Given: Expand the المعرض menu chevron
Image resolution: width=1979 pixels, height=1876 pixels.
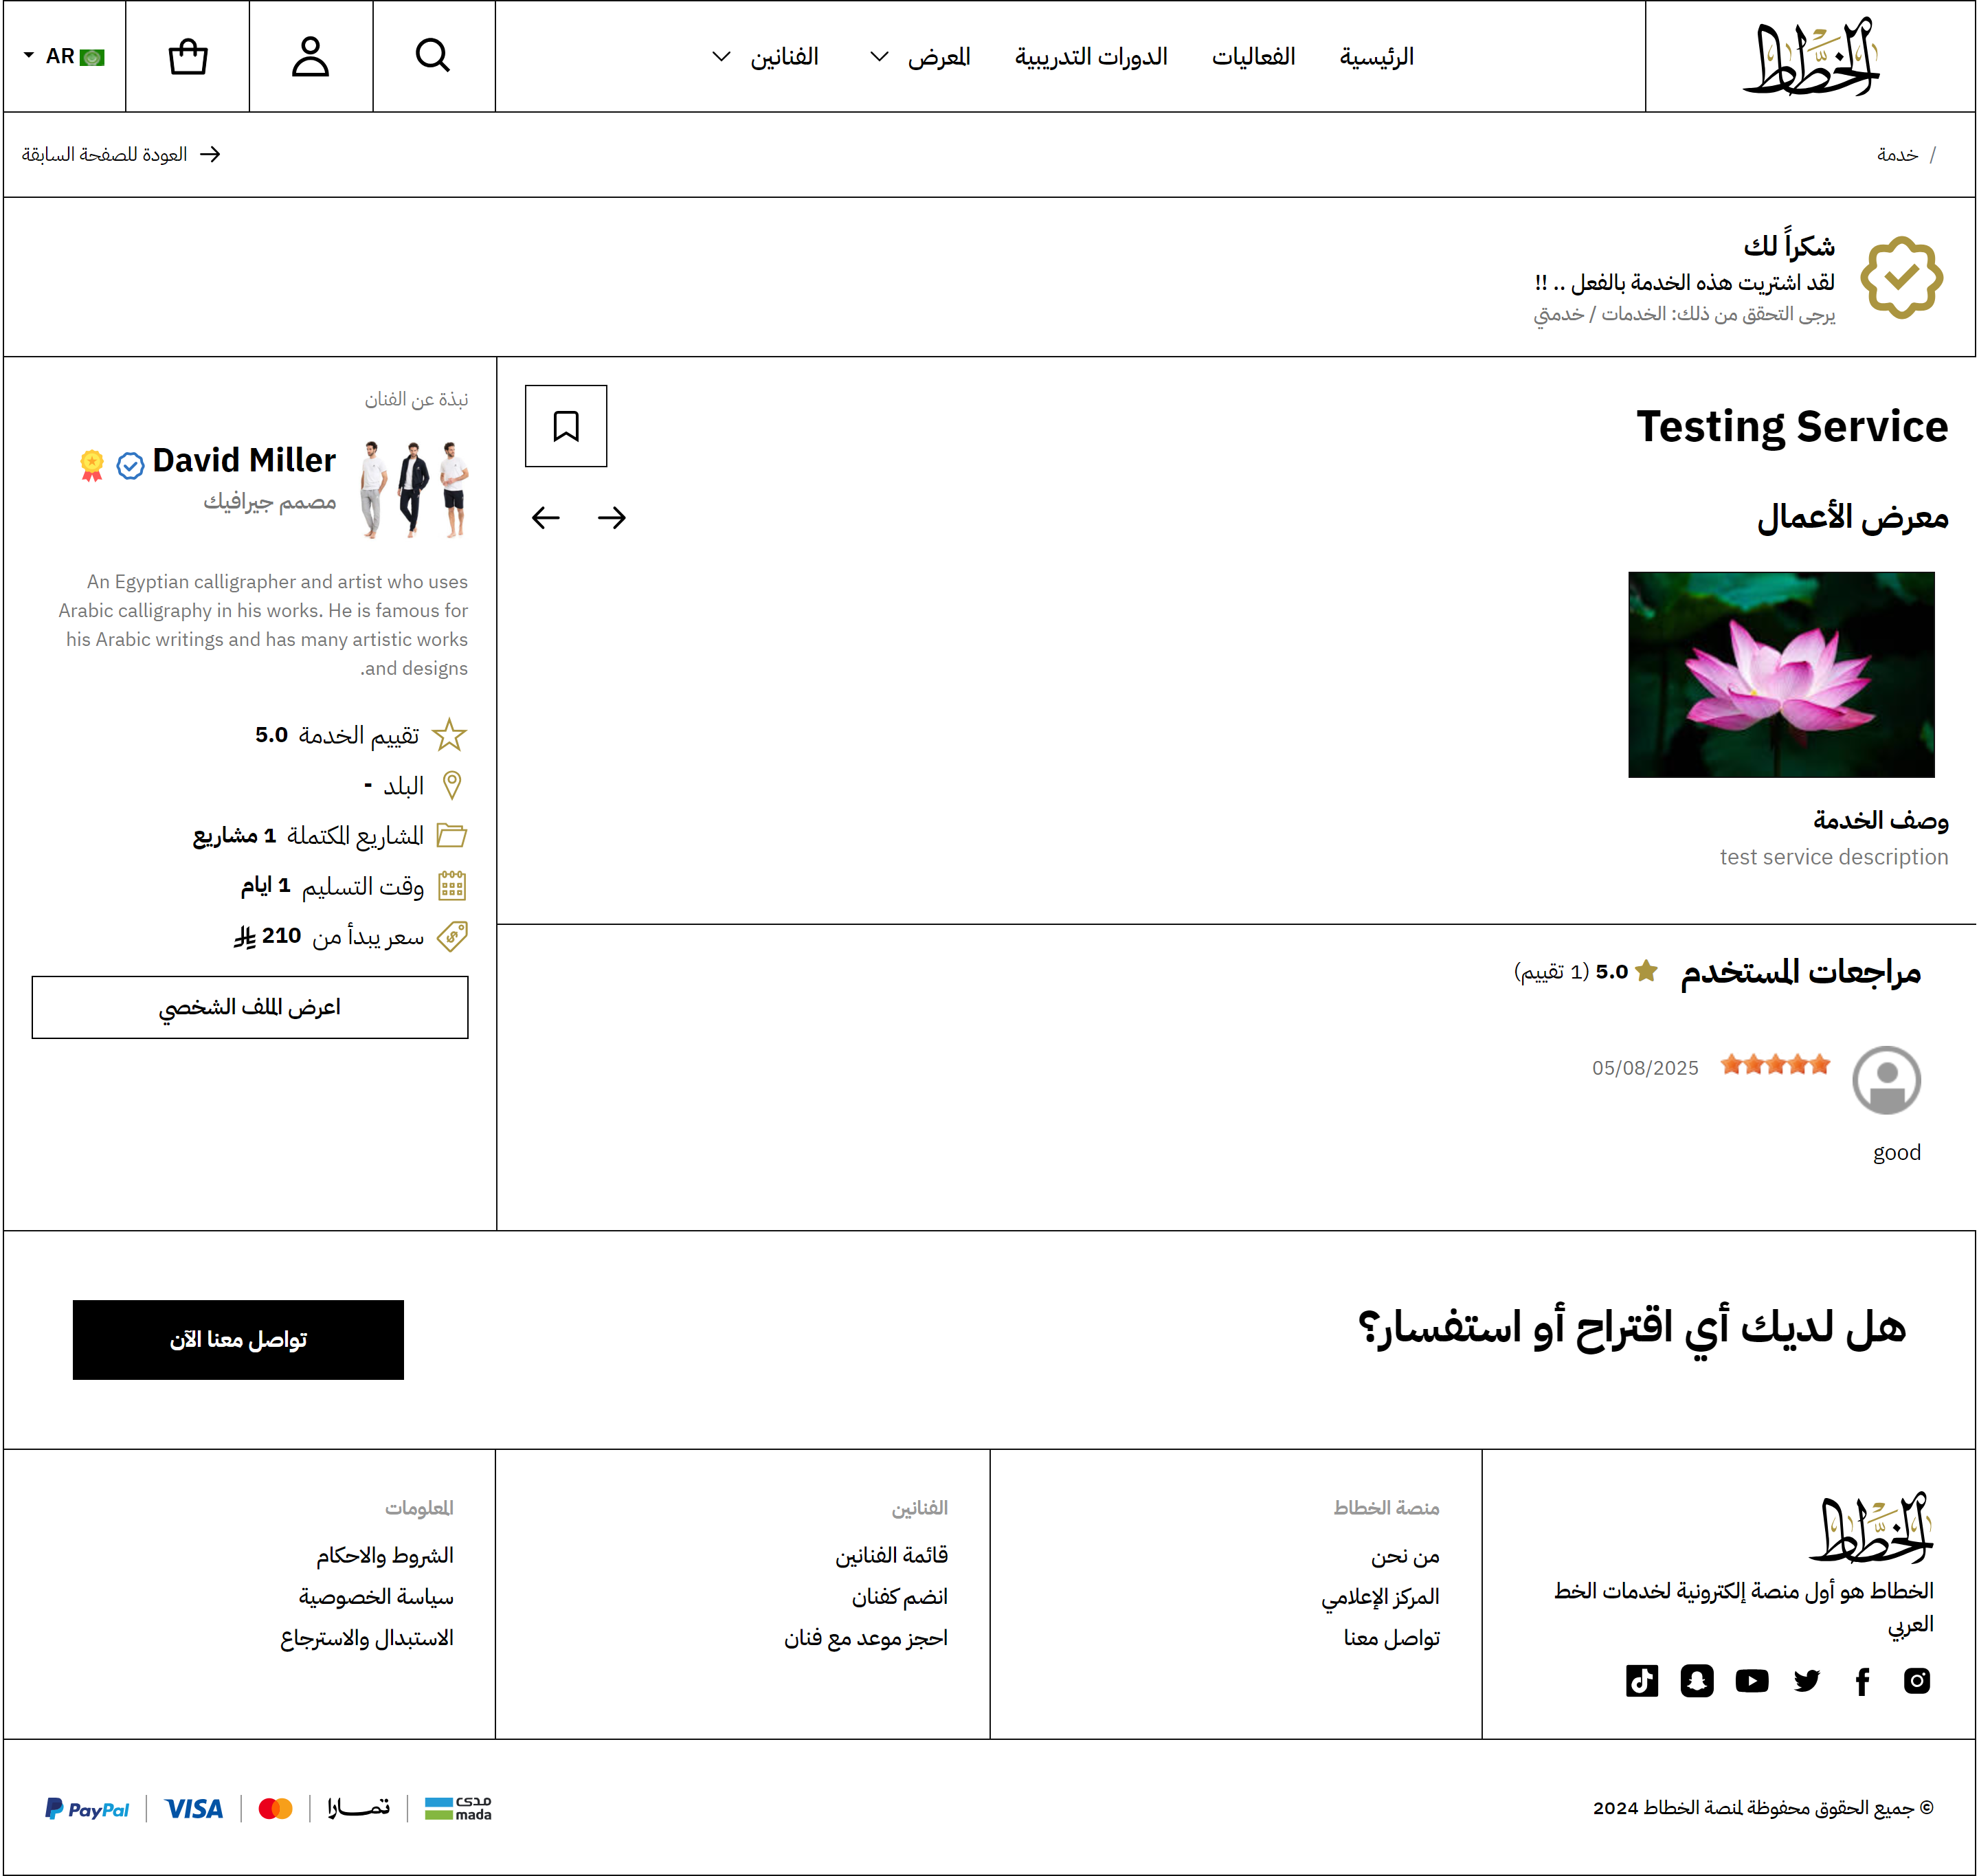Looking at the screenshot, I should tap(879, 57).
